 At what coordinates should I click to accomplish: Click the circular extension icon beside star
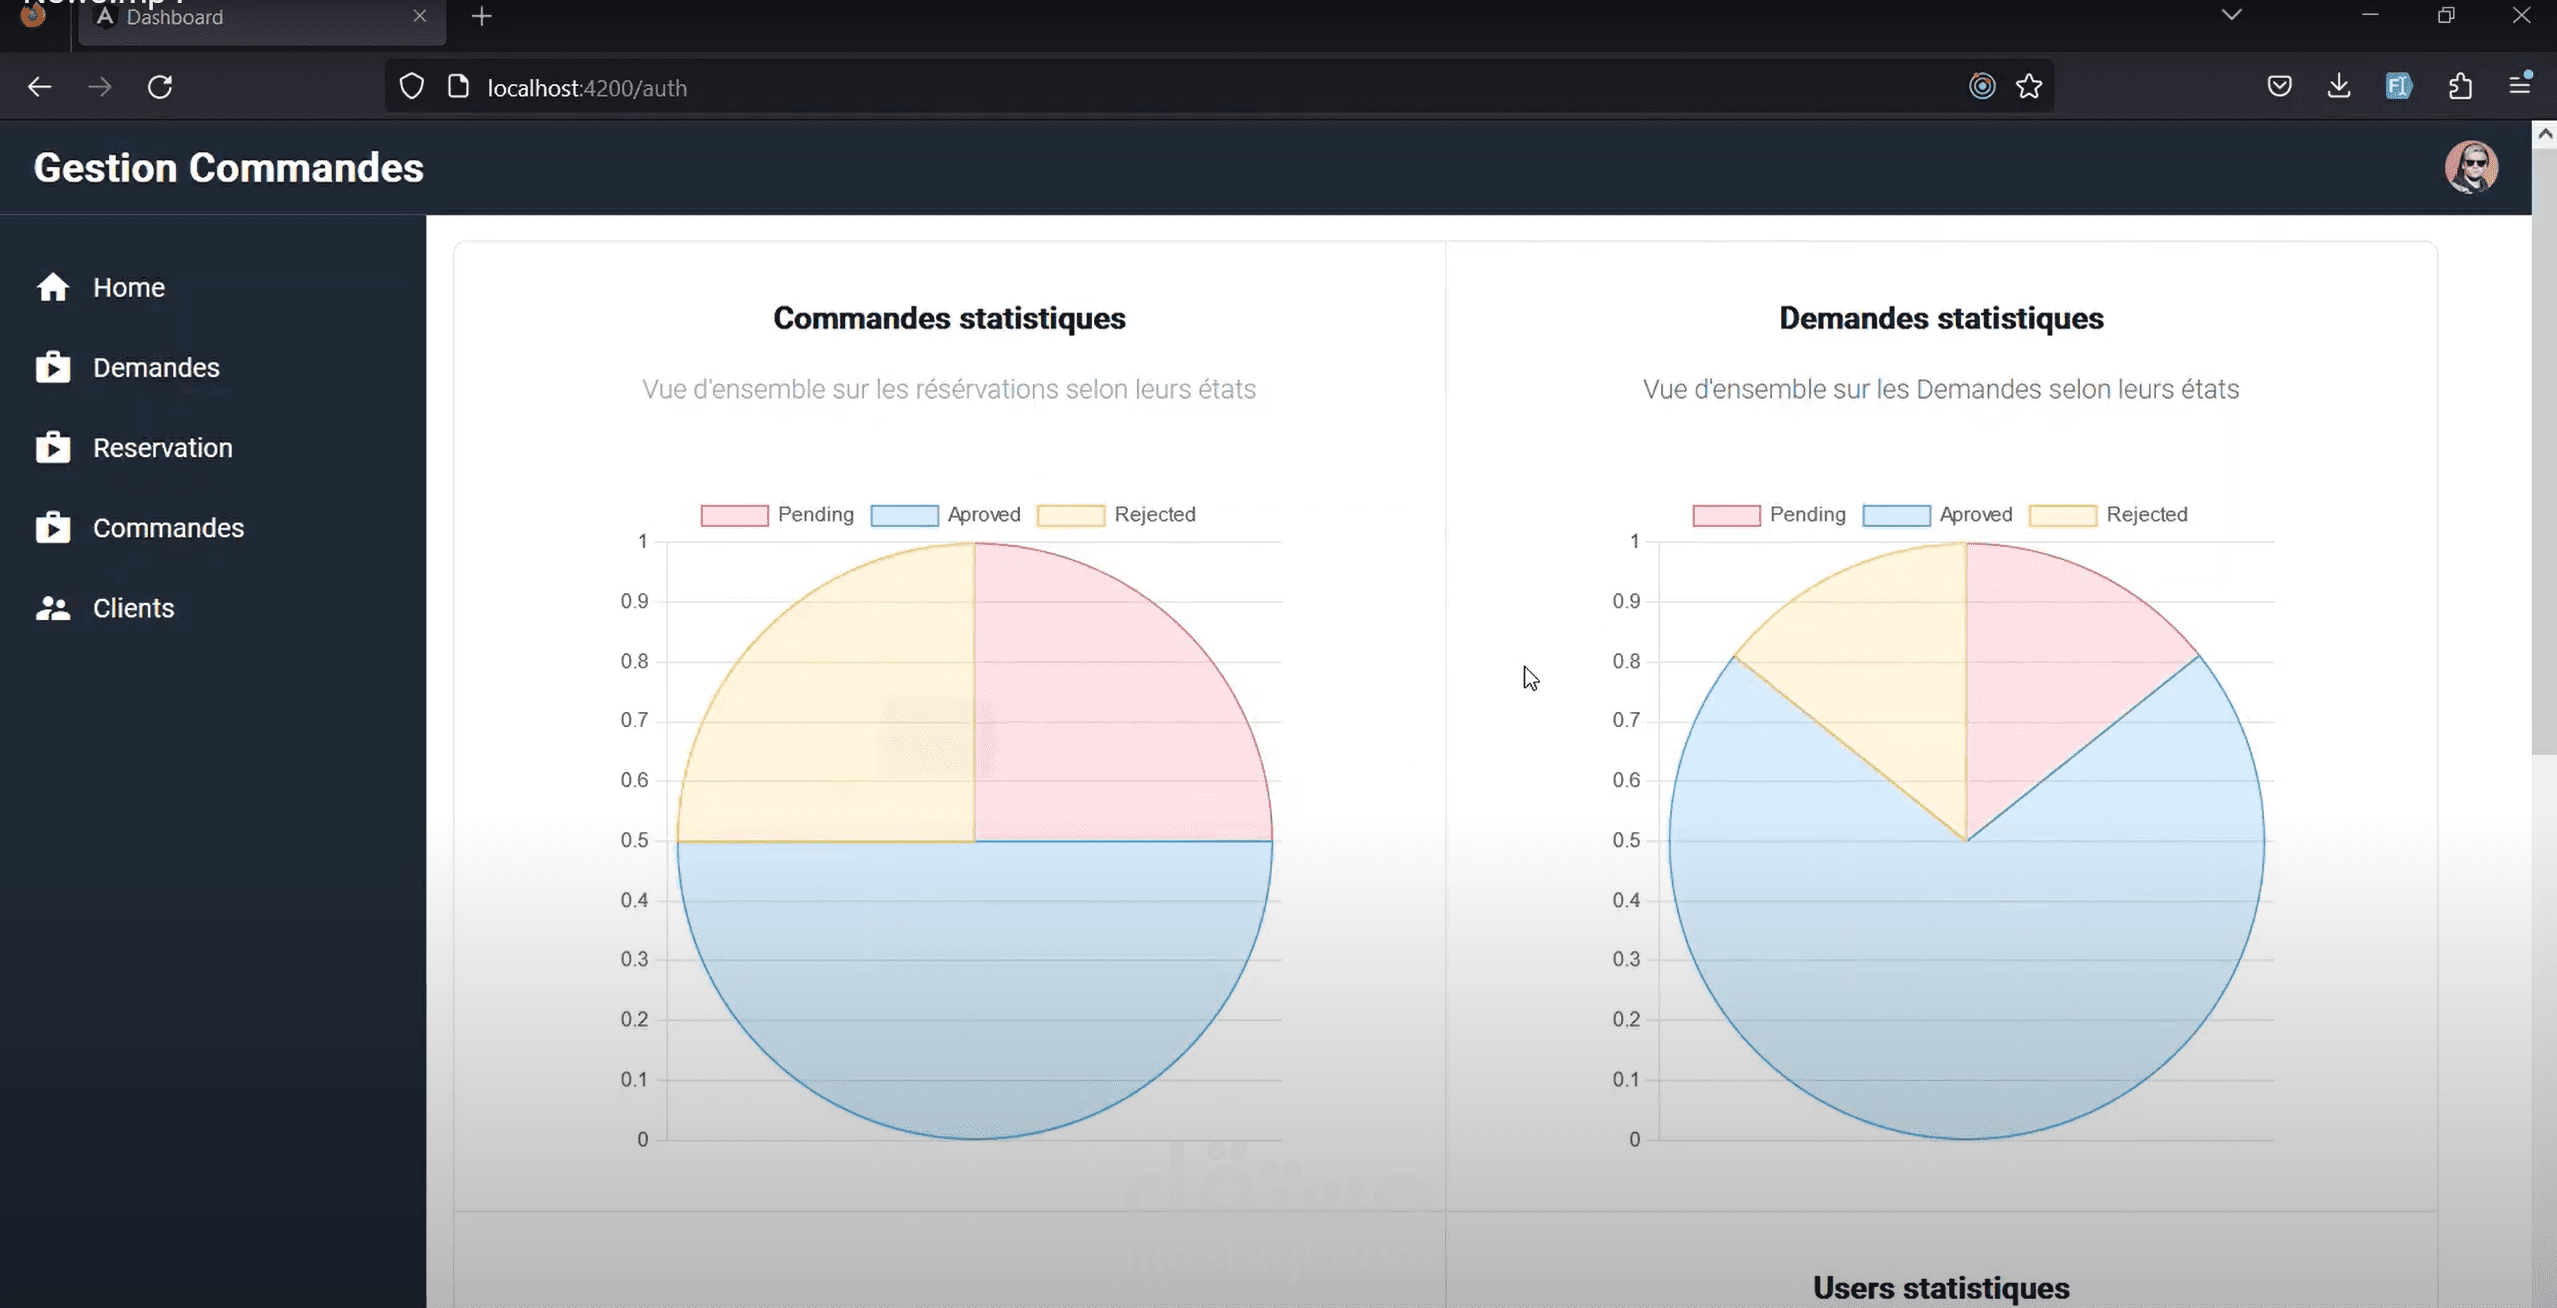coord(1982,87)
